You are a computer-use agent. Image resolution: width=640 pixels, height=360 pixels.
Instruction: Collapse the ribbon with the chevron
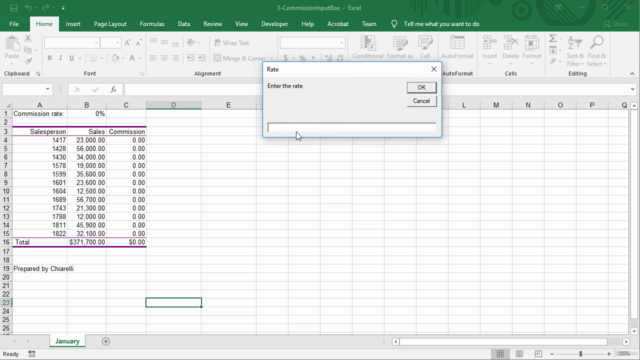pos(632,74)
